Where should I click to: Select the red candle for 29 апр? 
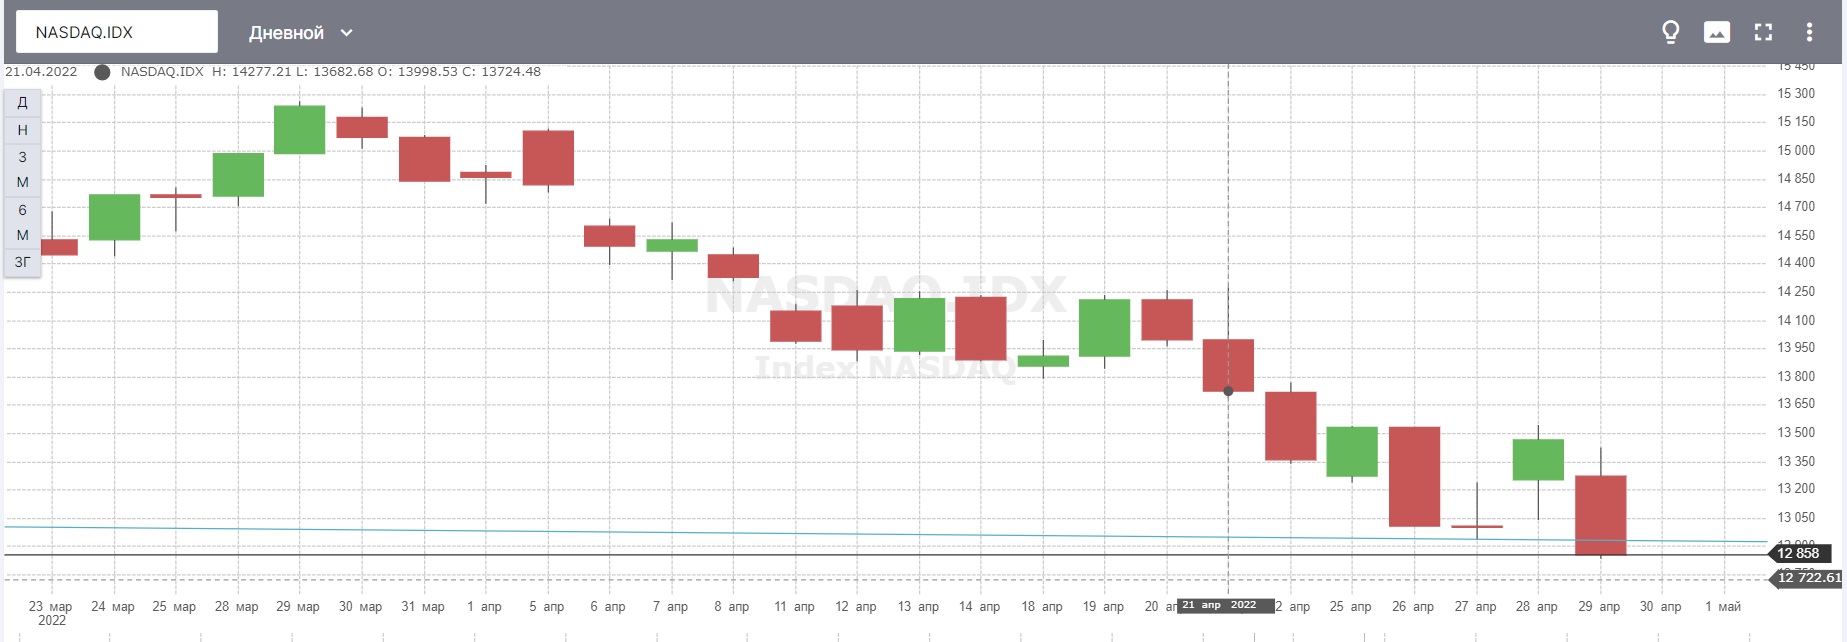(x=1600, y=515)
